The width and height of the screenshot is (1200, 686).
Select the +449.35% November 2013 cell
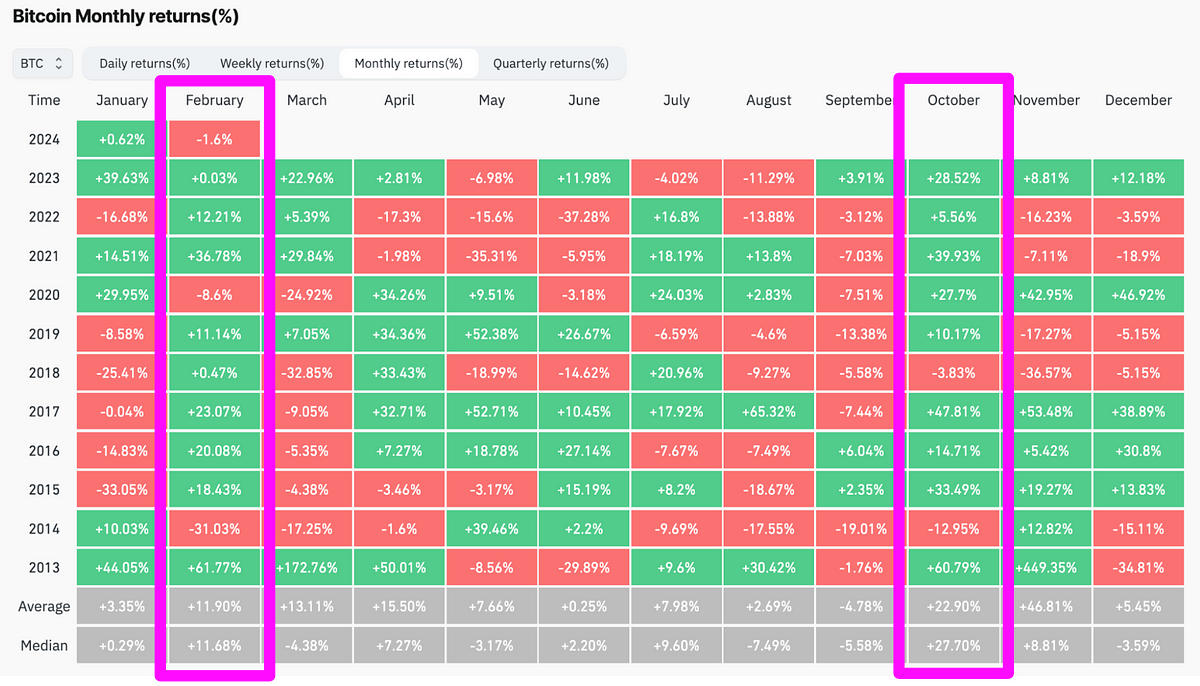[x=1046, y=567]
